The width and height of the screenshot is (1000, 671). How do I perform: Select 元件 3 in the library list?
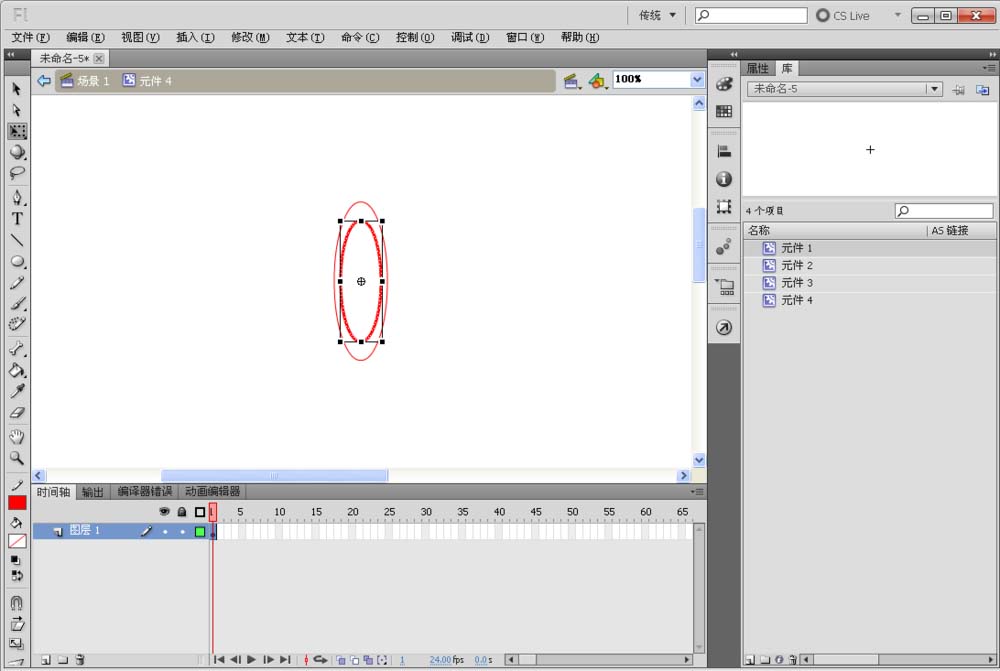click(x=797, y=283)
